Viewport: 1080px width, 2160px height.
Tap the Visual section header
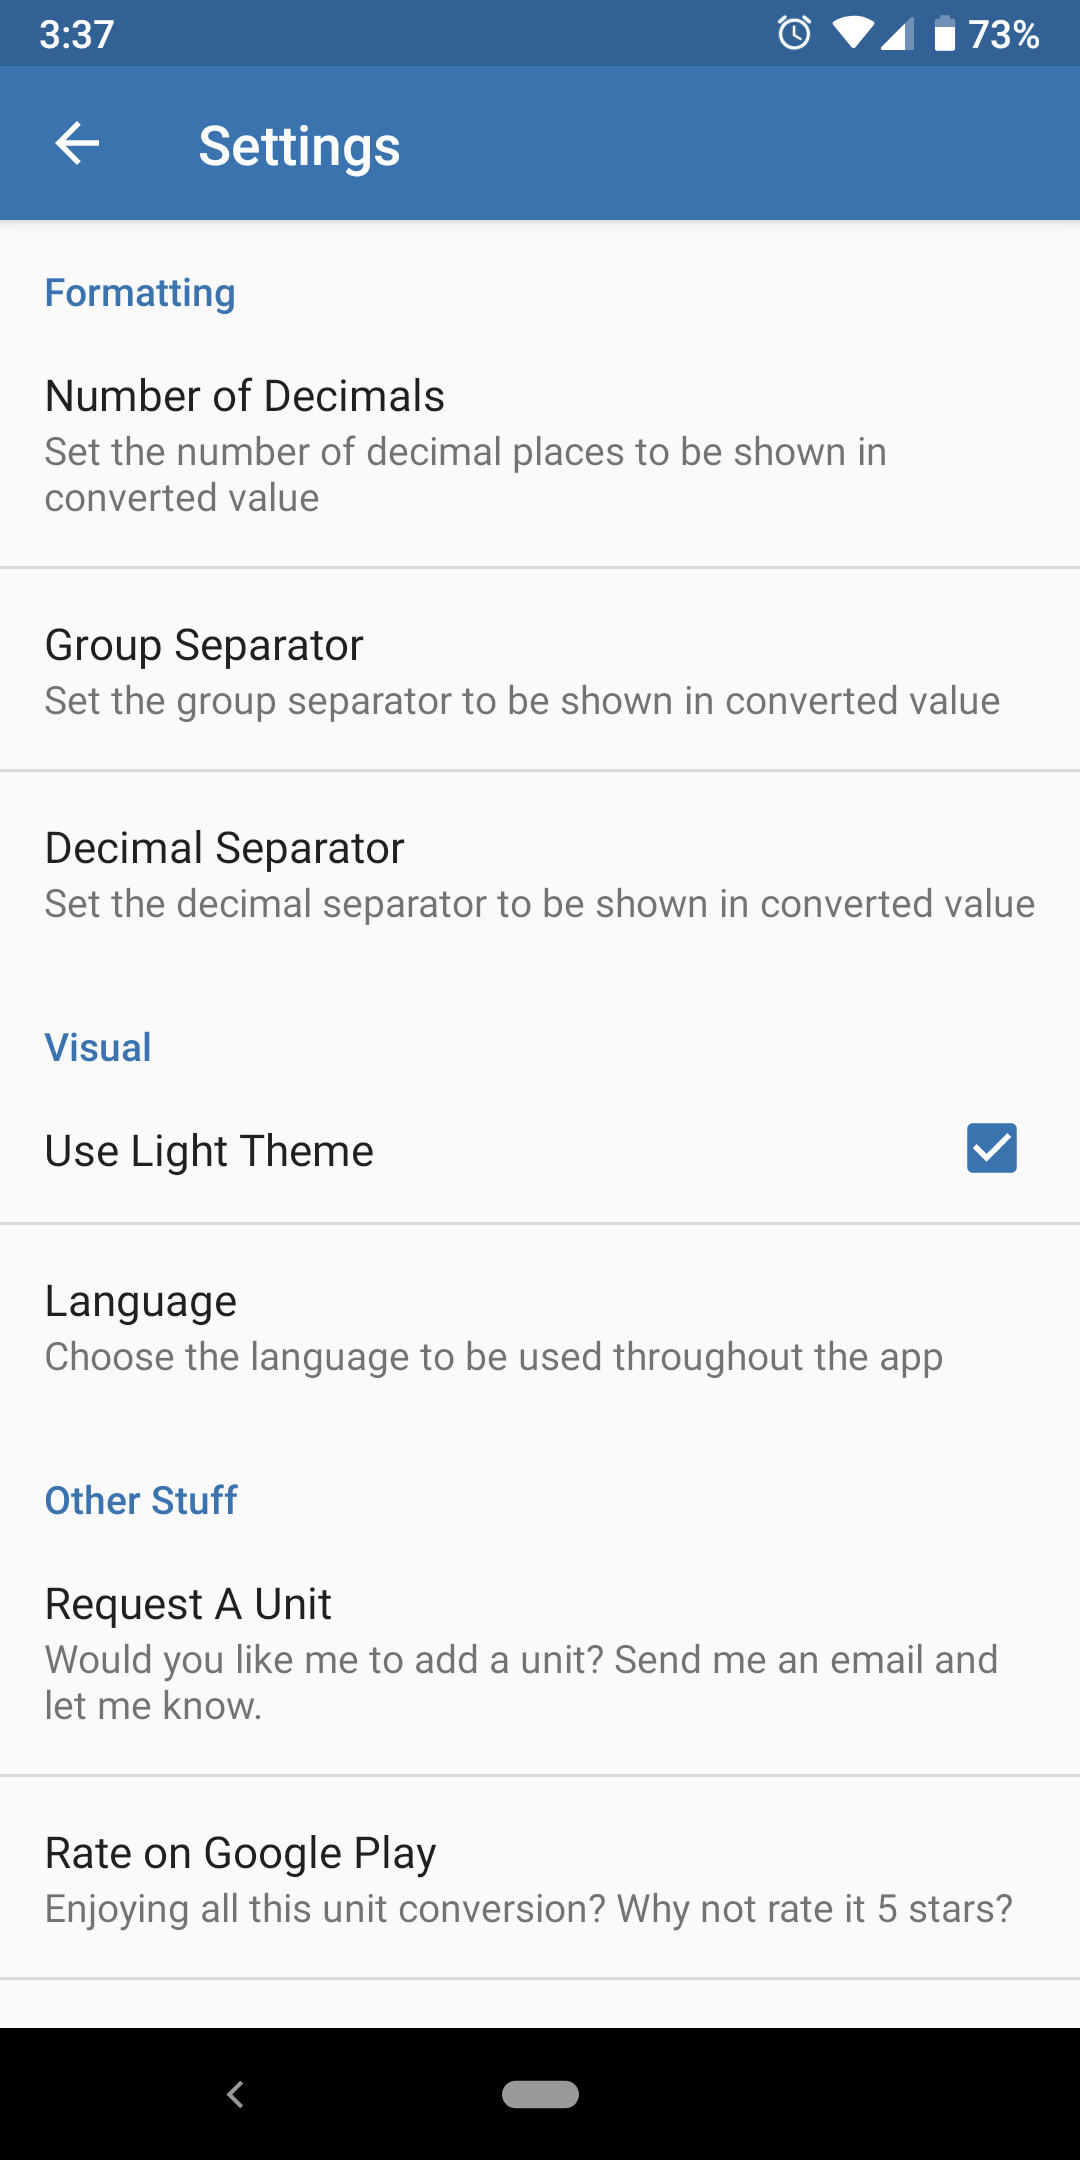98,1048
